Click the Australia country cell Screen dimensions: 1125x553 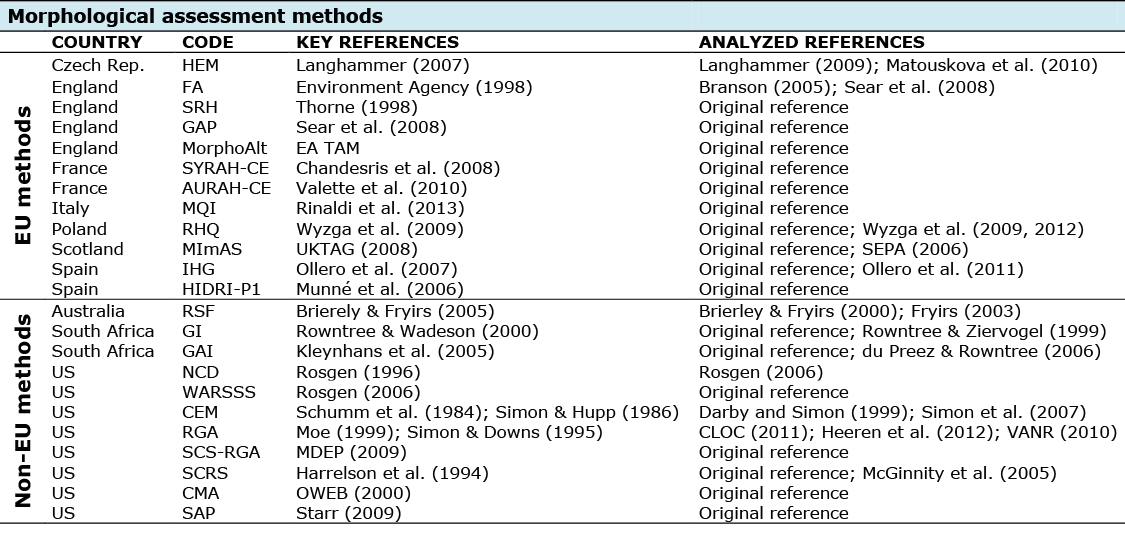coord(89,311)
